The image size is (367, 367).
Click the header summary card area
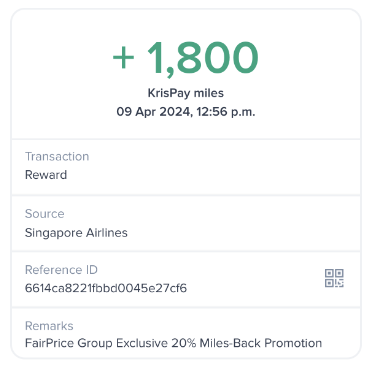pos(186,74)
